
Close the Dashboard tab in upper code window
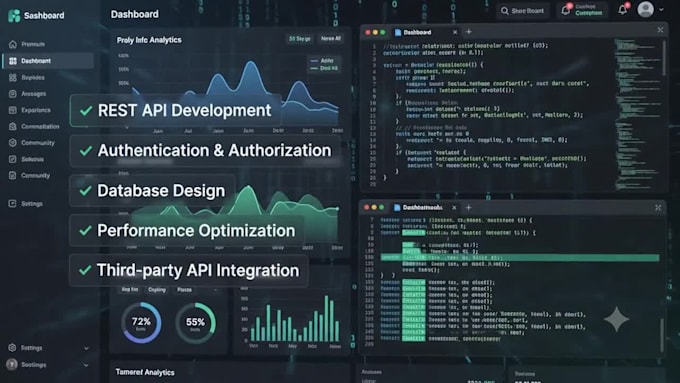[x=454, y=32]
